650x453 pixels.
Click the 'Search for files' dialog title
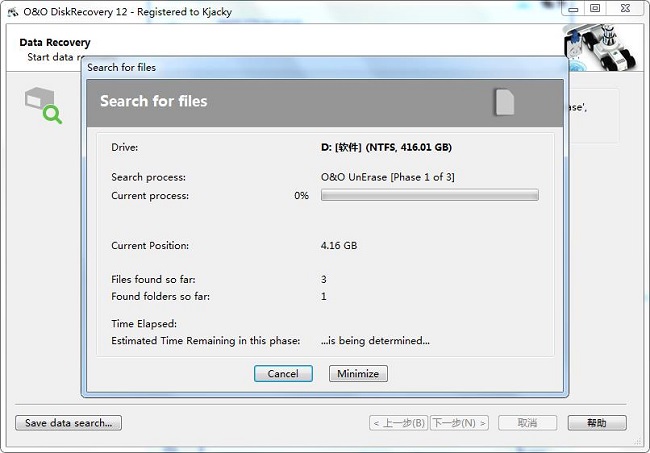[121, 68]
